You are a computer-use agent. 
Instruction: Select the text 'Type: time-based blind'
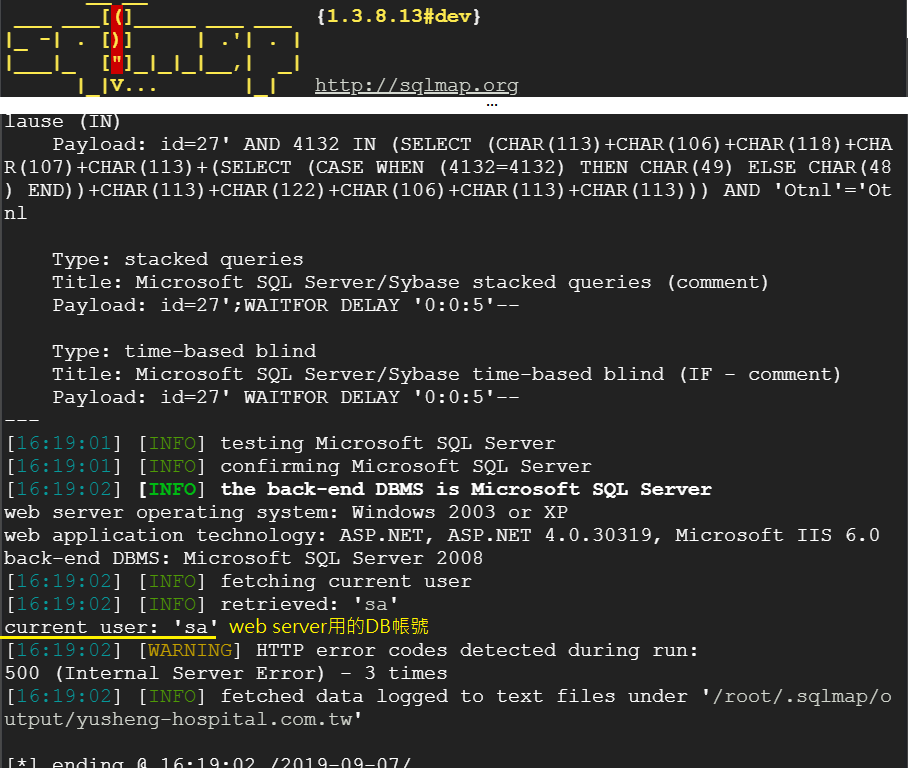(184, 351)
